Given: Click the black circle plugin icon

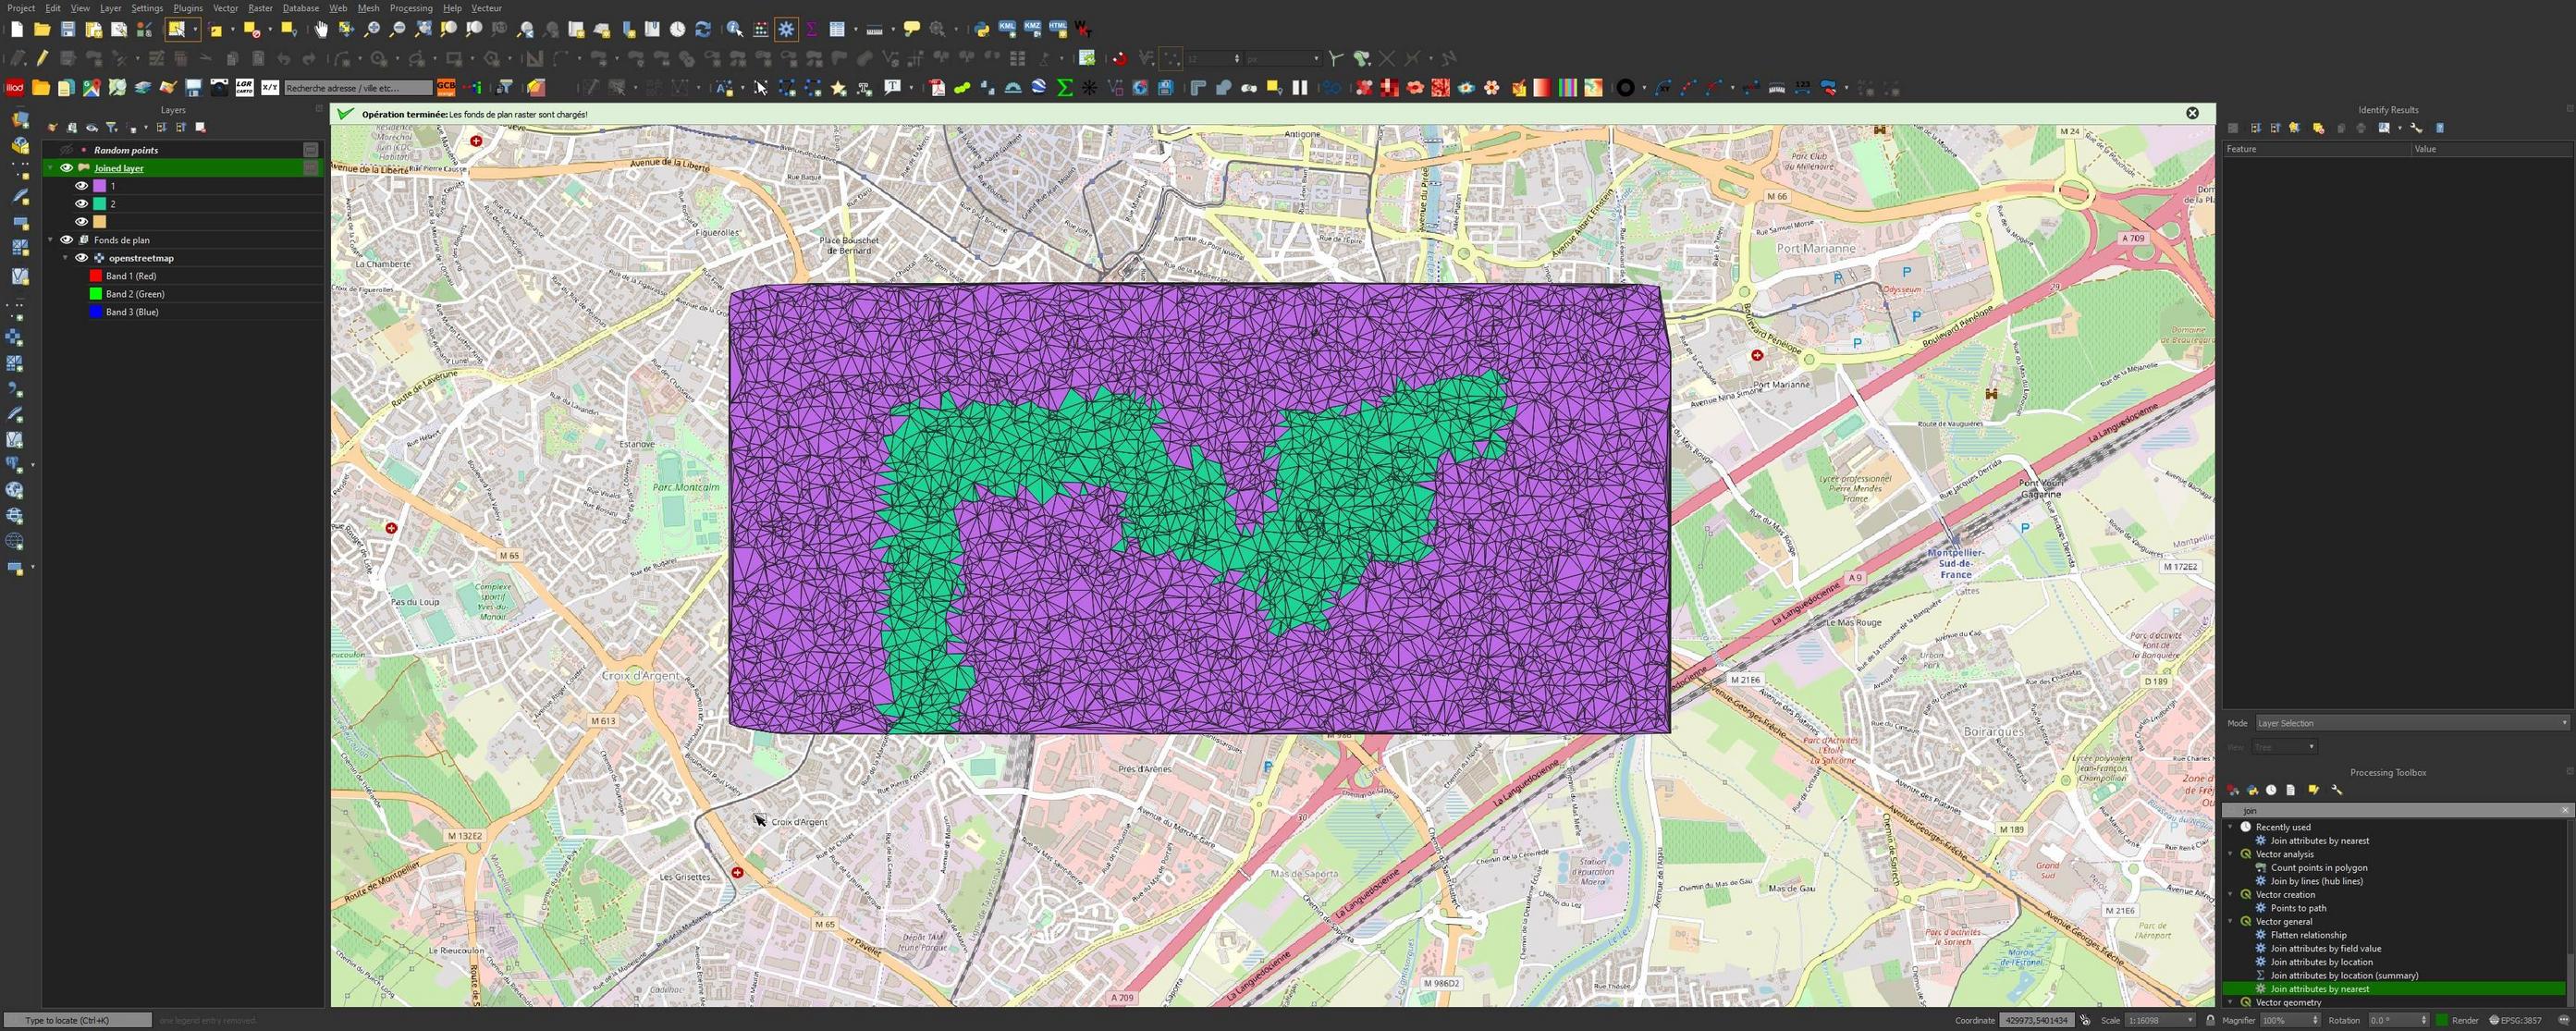Looking at the screenshot, I should click(1625, 88).
